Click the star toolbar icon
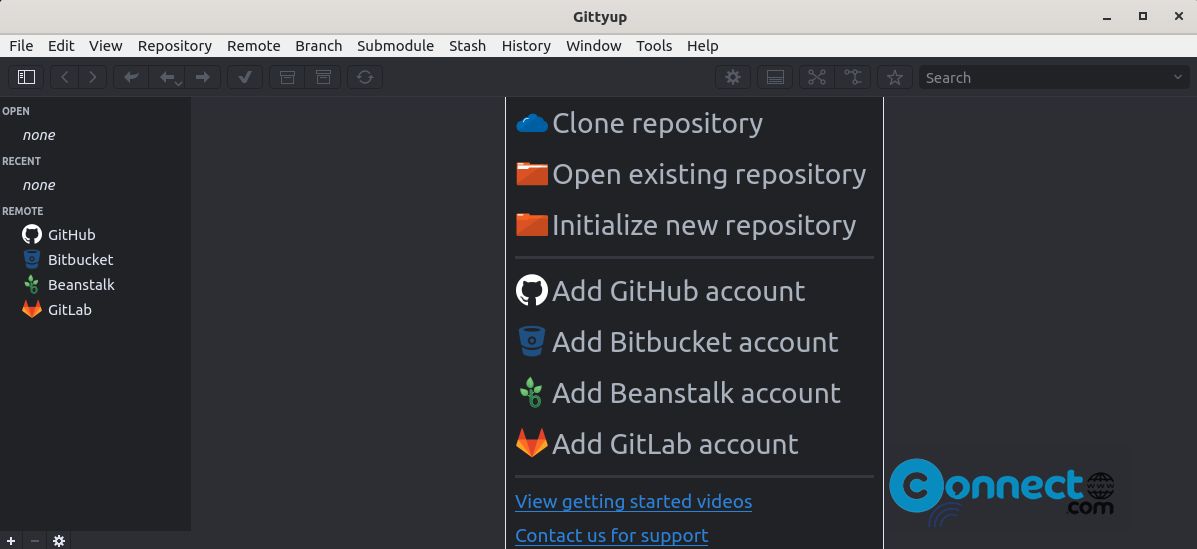1197x549 pixels. point(895,77)
